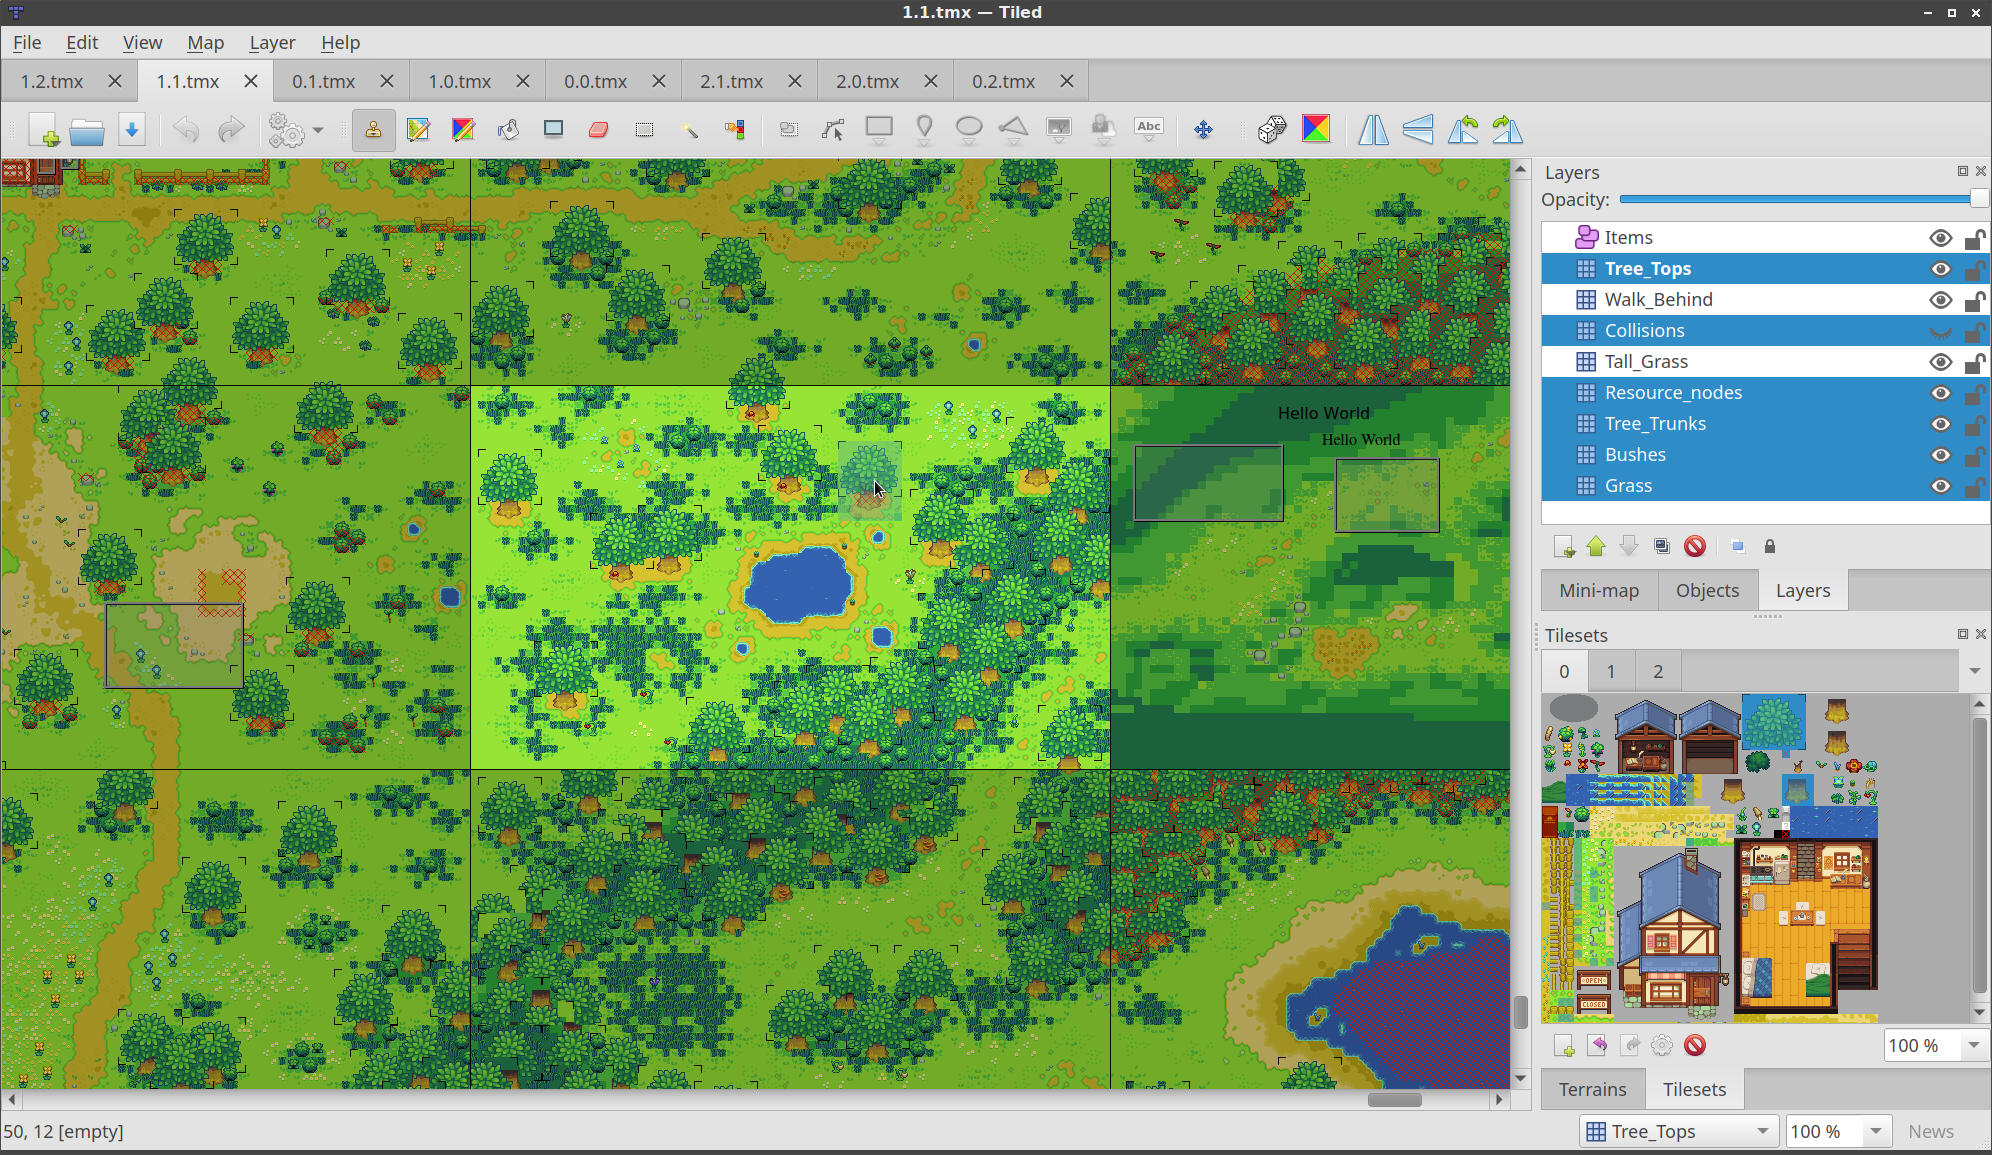Open the Layer menu

click(x=271, y=41)
